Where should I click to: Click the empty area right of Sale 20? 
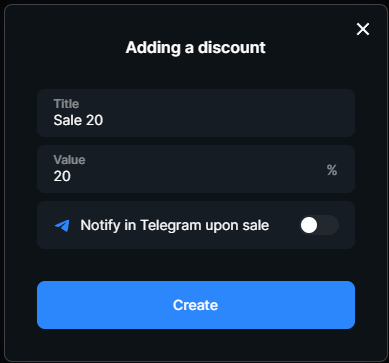(227, 120)
